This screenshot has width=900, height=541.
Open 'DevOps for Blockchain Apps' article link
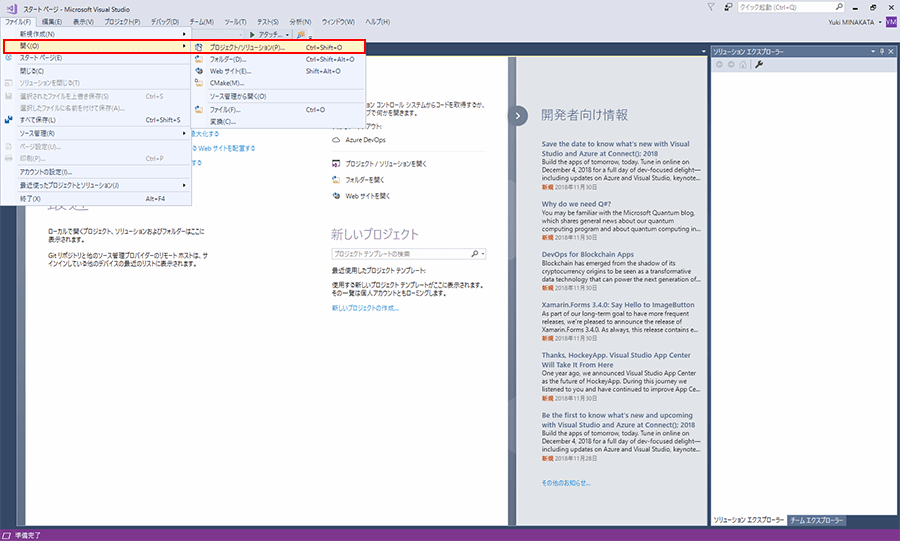pos(588,254)
